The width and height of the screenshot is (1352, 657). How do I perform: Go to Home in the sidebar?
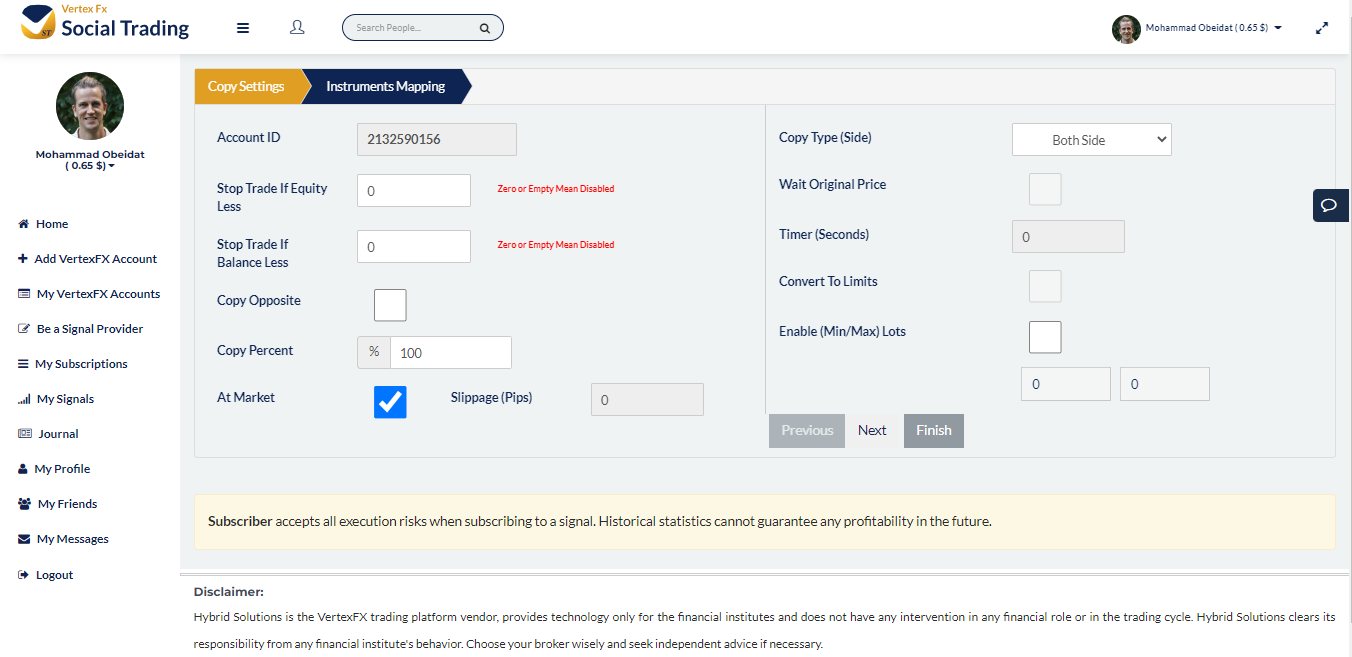click(52, 224)
